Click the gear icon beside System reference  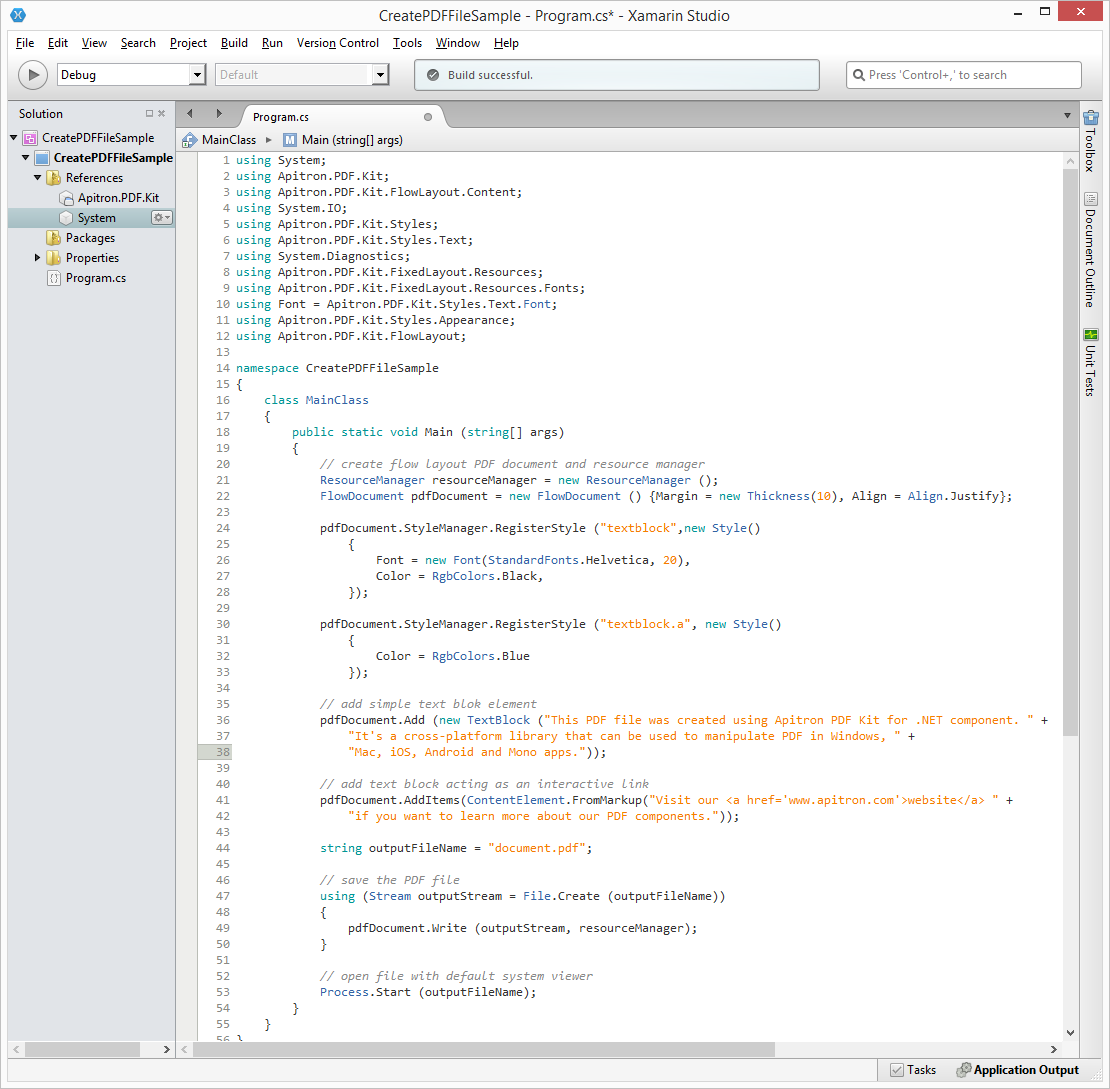pyautogui.click(x=161, y=218)
